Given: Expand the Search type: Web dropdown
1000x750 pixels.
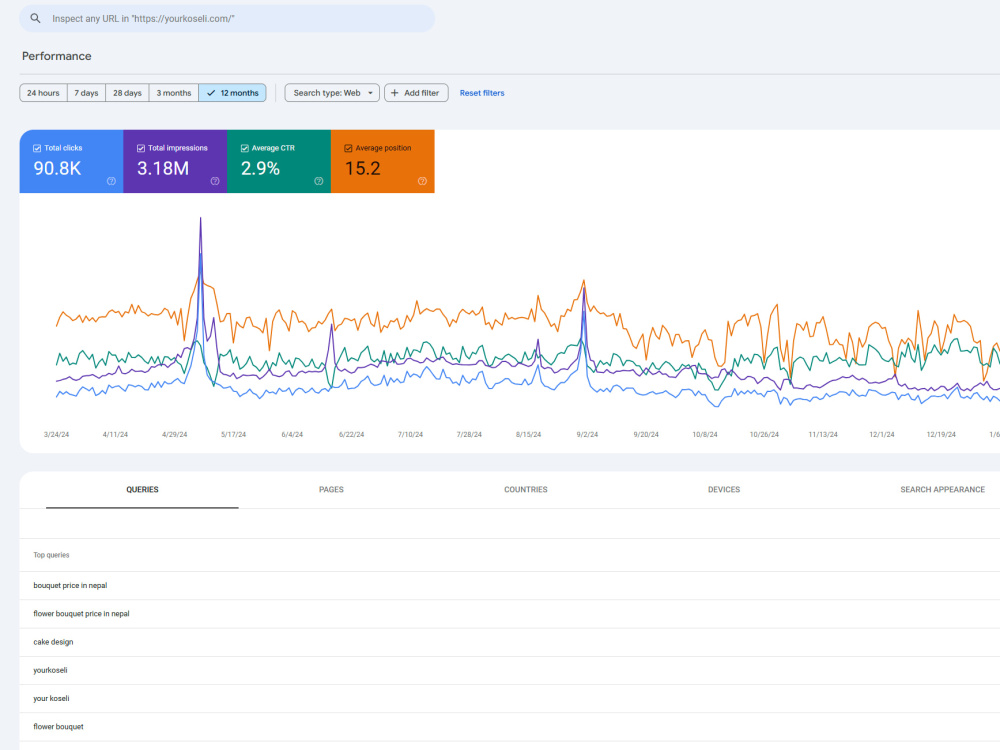Looking at the screenshot, I should point(332,93).
